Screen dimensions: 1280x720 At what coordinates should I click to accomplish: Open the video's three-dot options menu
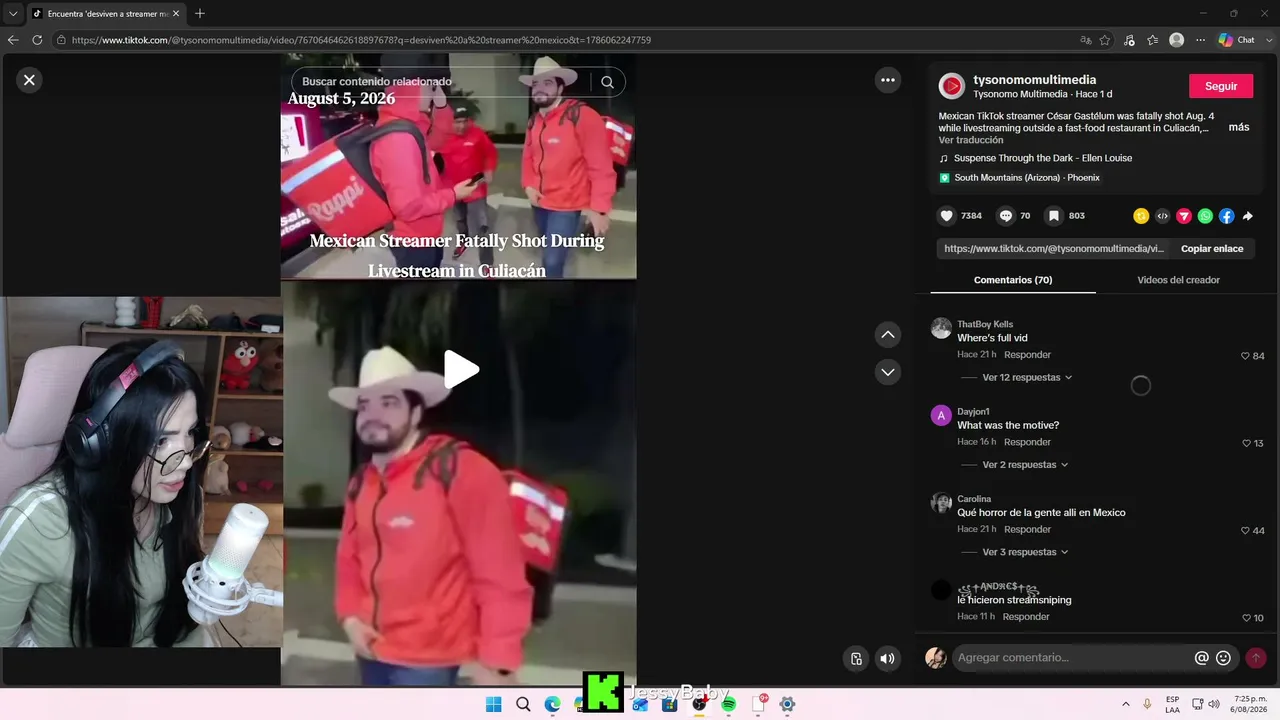(x=888, y=80)
